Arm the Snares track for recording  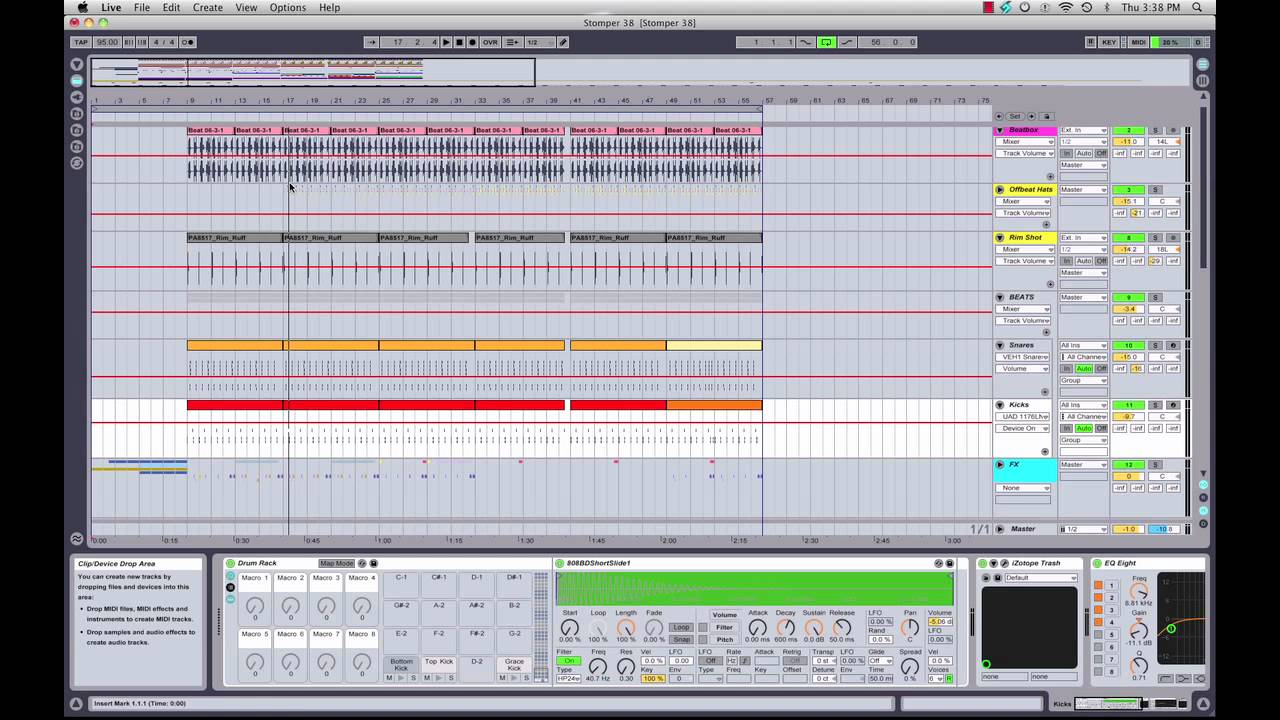(x=1173, y=345)
